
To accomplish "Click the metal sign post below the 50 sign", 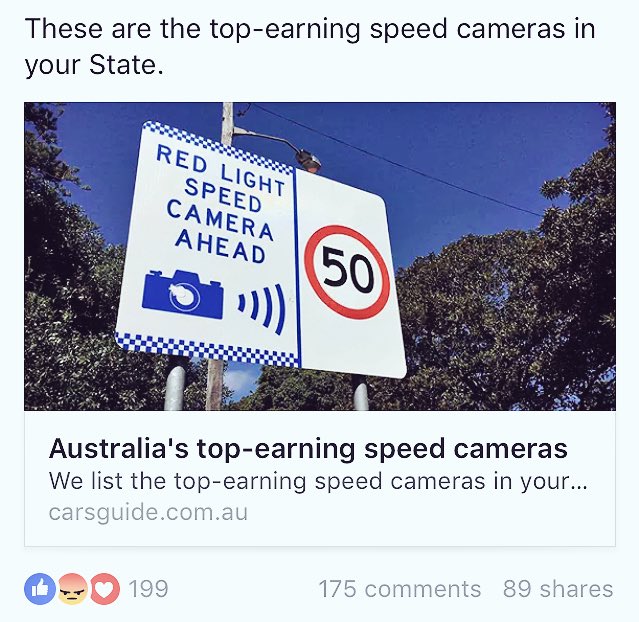I will [360, 393].
